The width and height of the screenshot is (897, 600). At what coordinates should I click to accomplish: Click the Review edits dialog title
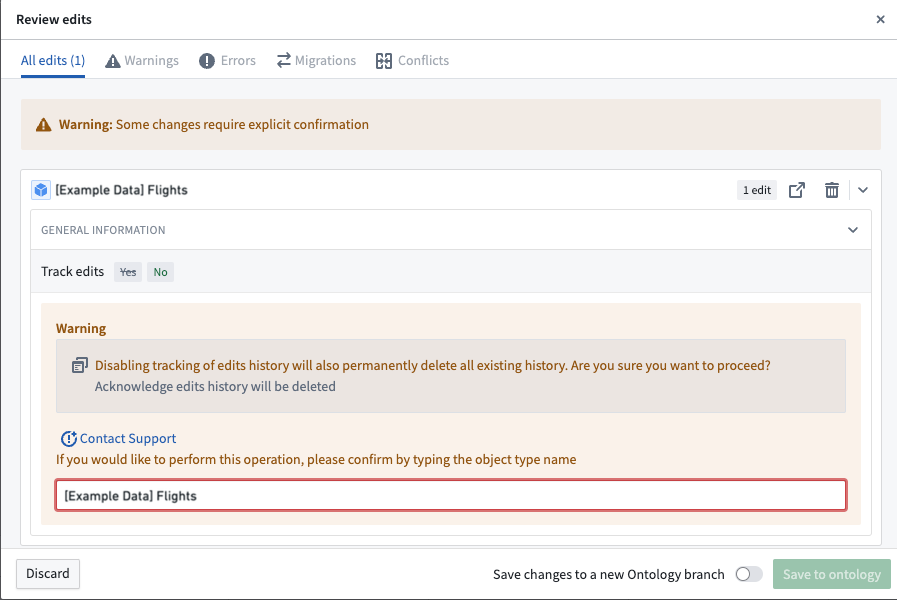pos(54,19)
